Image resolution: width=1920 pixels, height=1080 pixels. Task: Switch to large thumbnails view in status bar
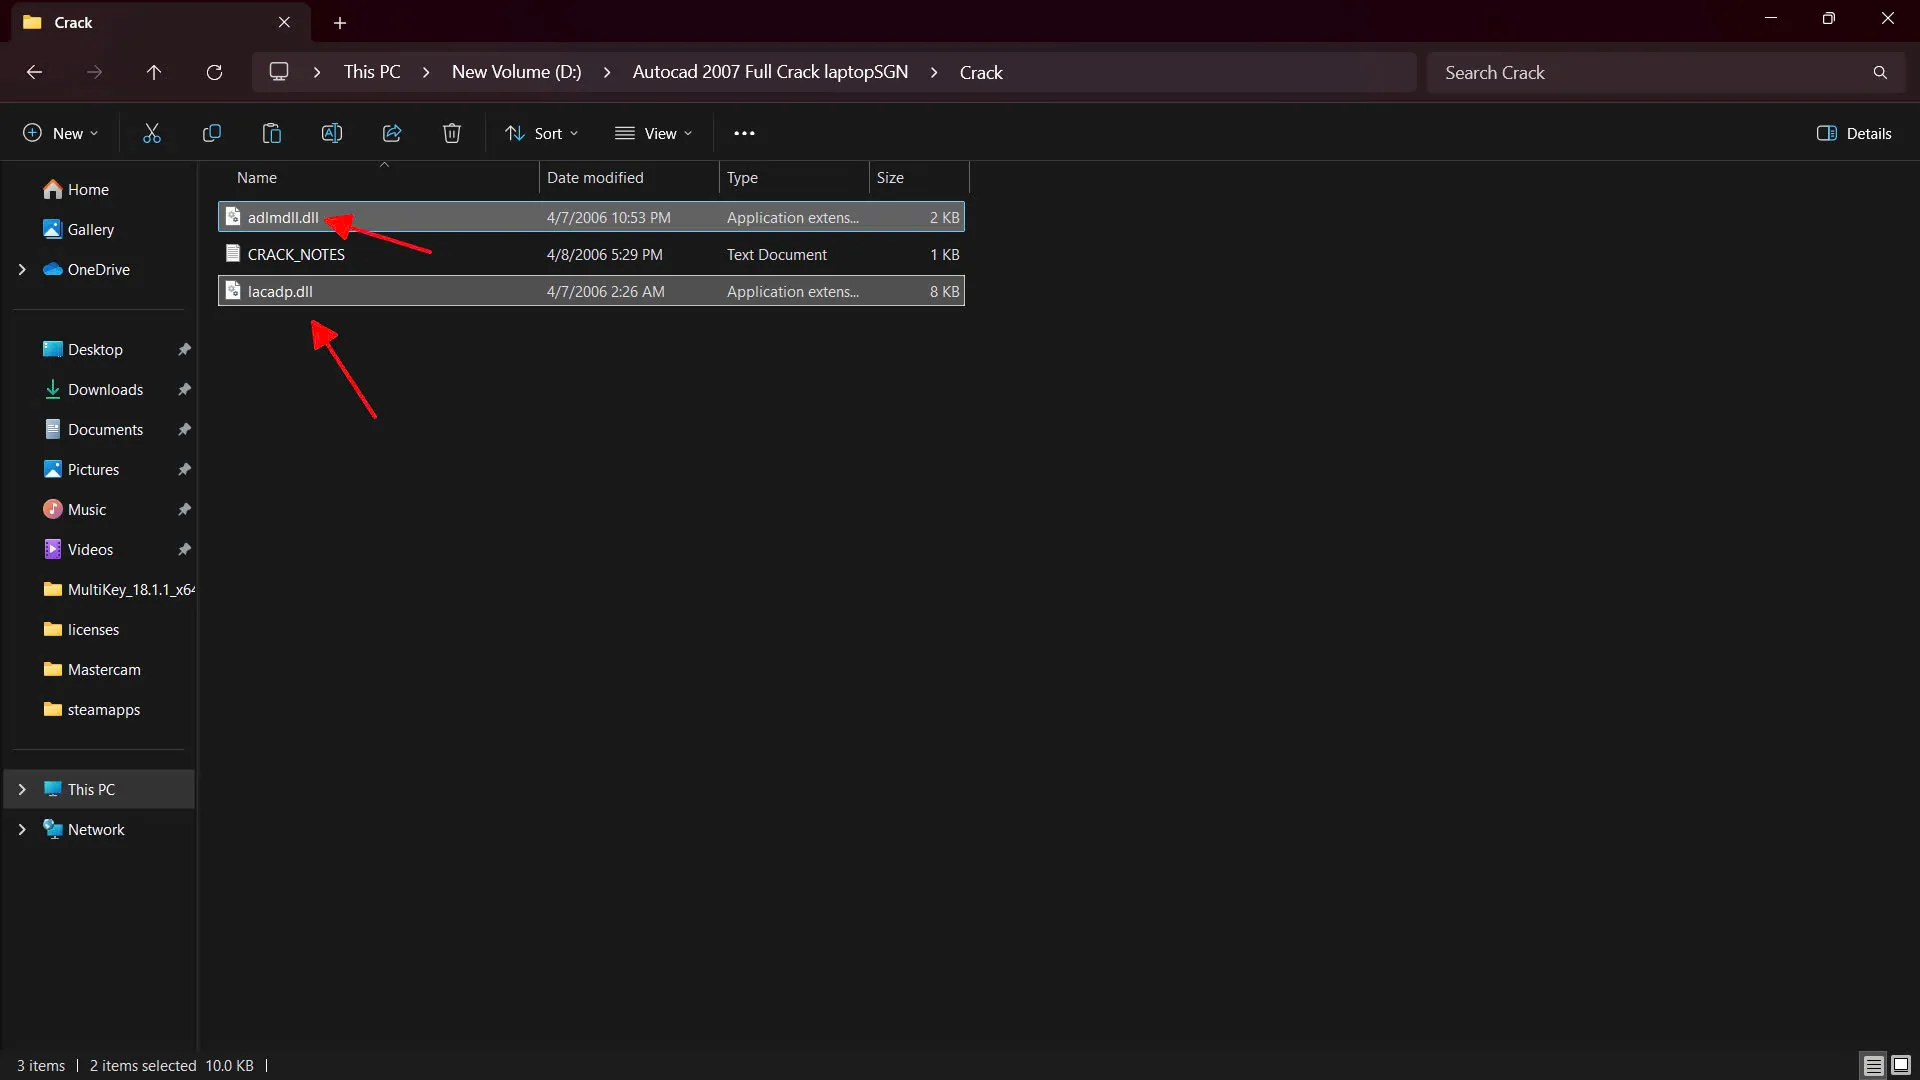[x=1901, y=1065]
